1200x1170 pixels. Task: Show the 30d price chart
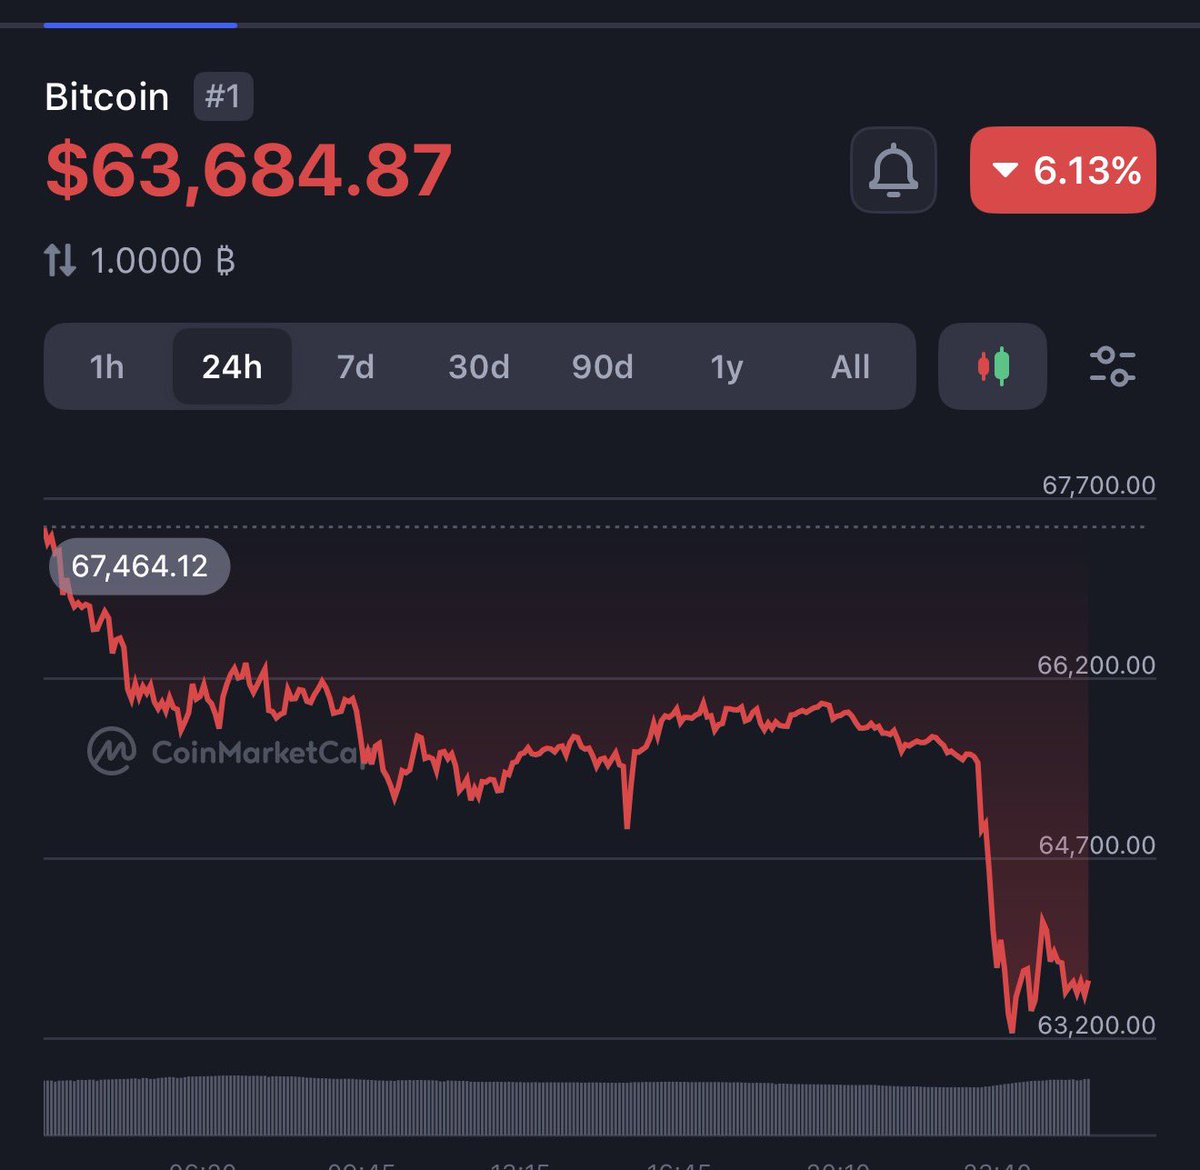tap(479, 367)
